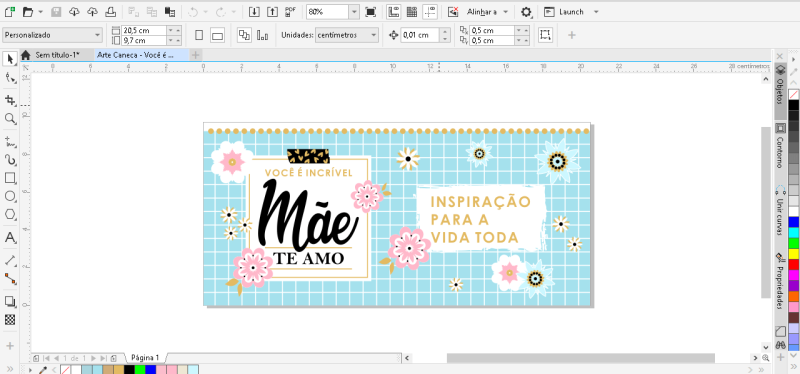The height and width of the screenshot is (374, 800).
Task: Expand the Open recent dropdown arrow
Action: [41, 11]
